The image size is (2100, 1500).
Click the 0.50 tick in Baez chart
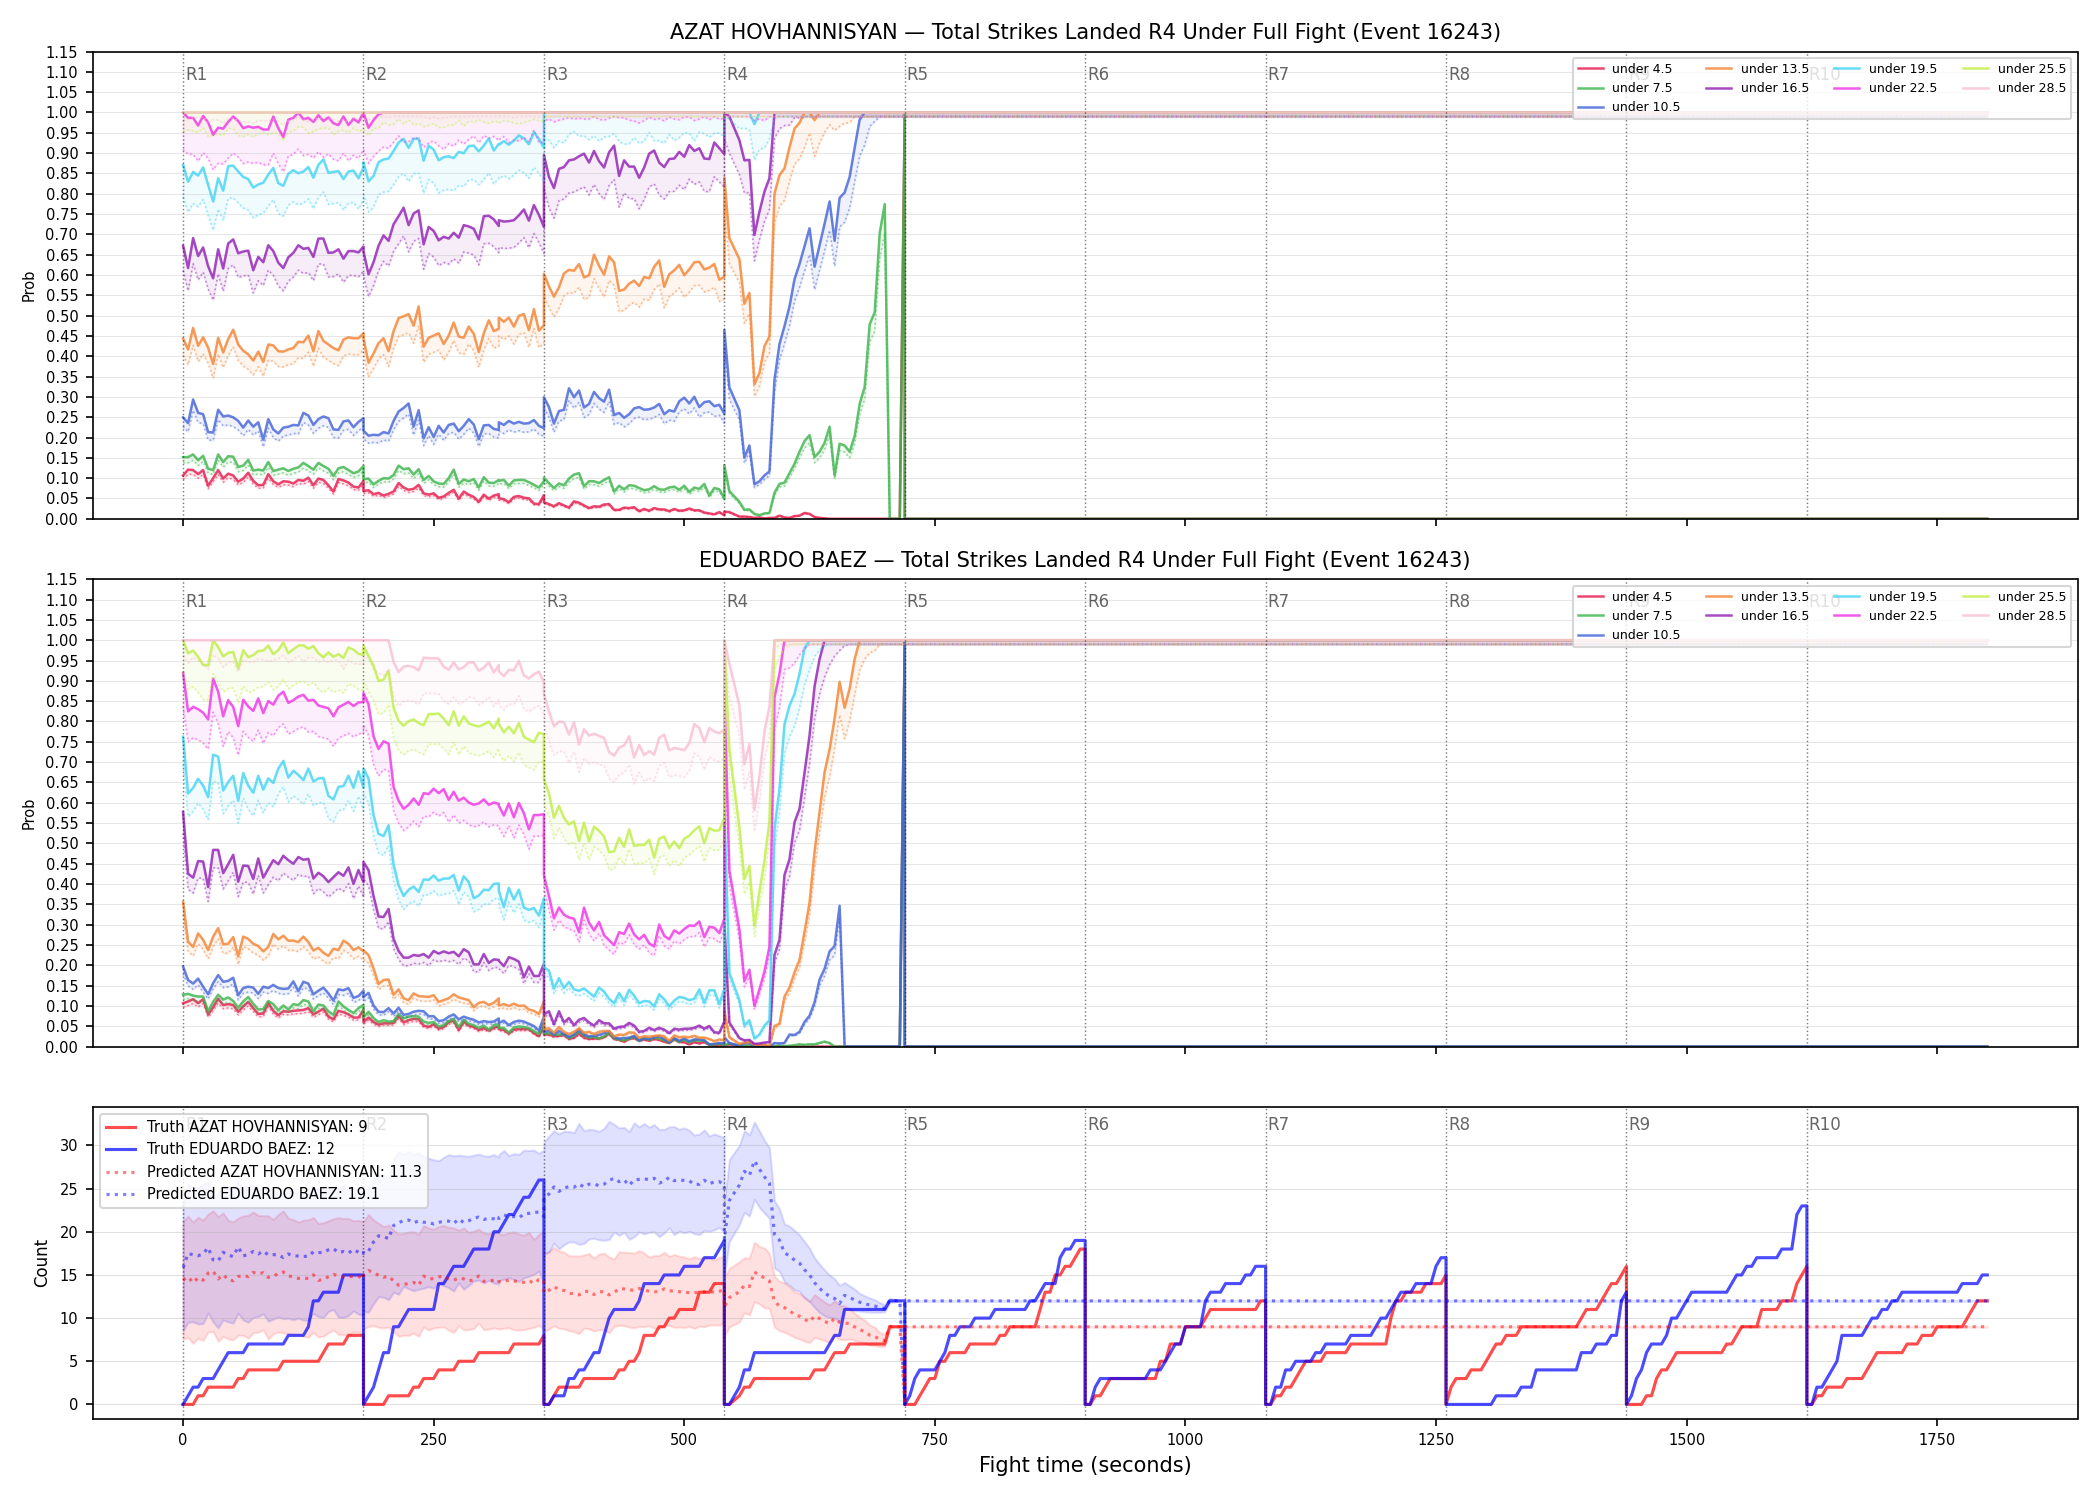point(61,843)
